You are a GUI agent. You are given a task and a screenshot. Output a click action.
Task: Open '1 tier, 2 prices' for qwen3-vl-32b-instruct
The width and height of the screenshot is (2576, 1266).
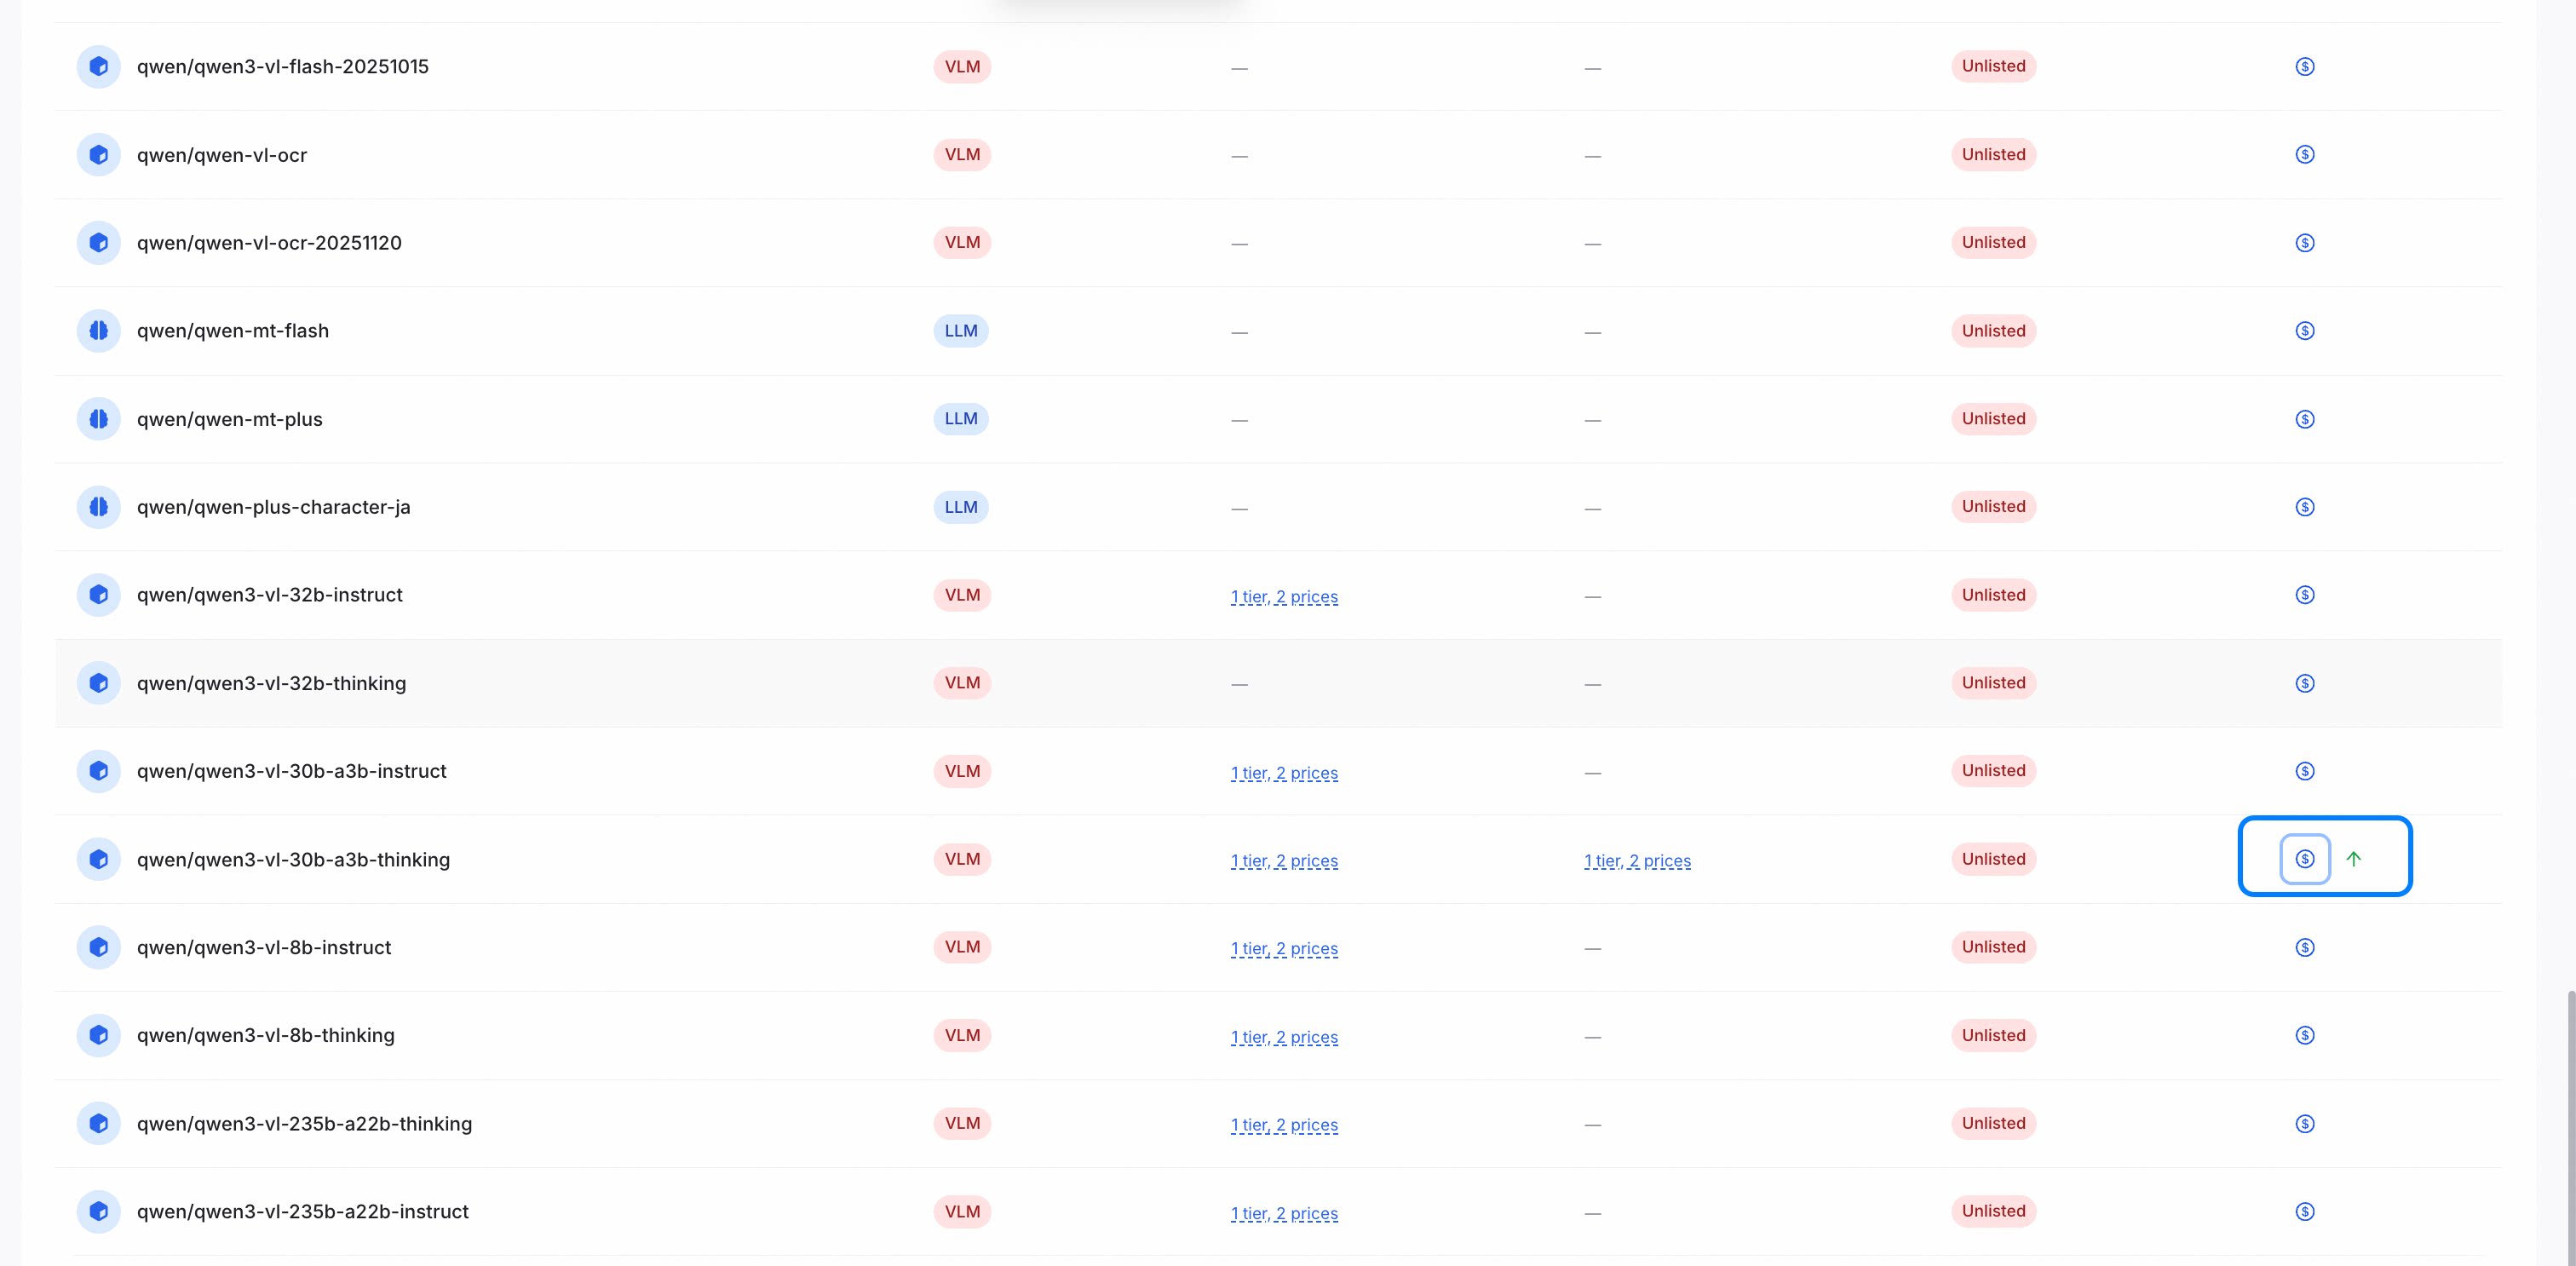coord(1284,596)
